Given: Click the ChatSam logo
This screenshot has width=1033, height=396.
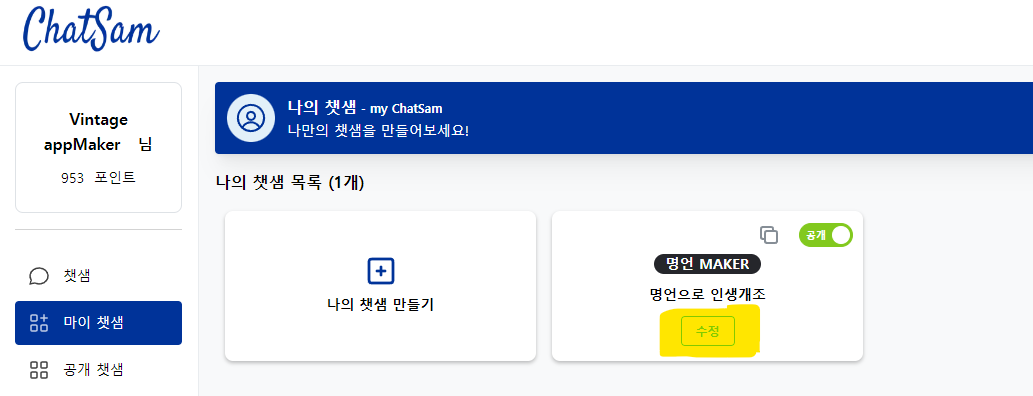Looking at the screenshot, I should pyautogui.click(x=91, y=30).
